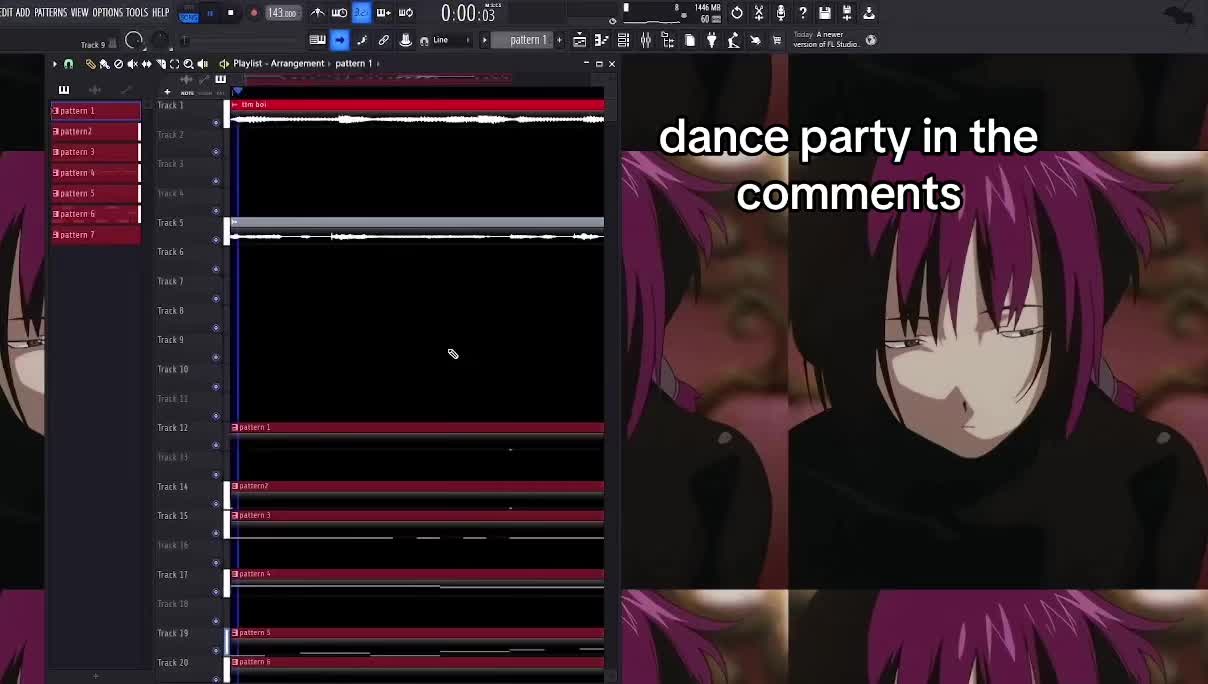
Task: Toggle the 3-2-1 countdown before recording
Action: [361, 13]
